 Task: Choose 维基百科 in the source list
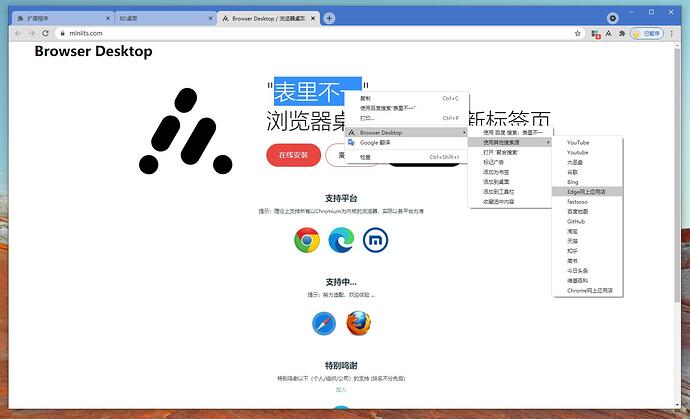pos(587,280)
